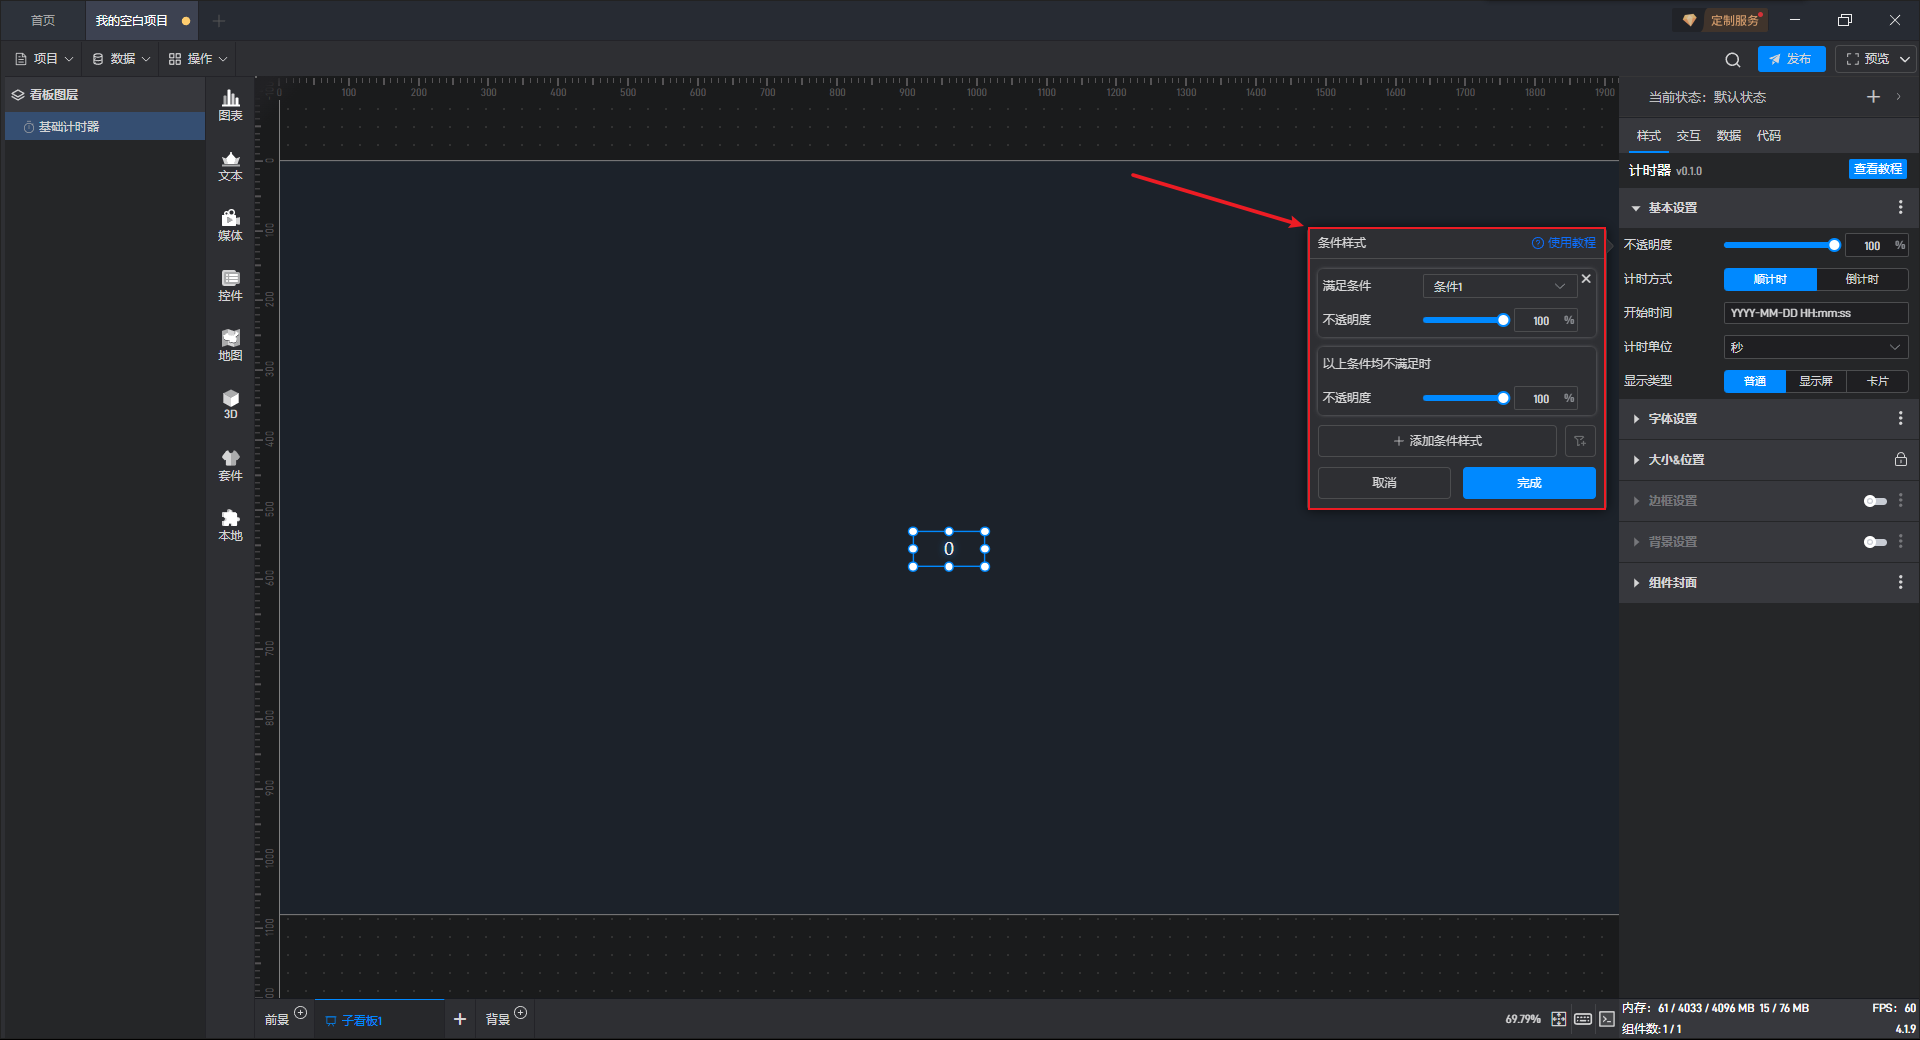Image resolution: width=1920 pixels, height=1040 pixels.
Task: Click 完成 to confirm condition style
Action: tap(1529, 483)
